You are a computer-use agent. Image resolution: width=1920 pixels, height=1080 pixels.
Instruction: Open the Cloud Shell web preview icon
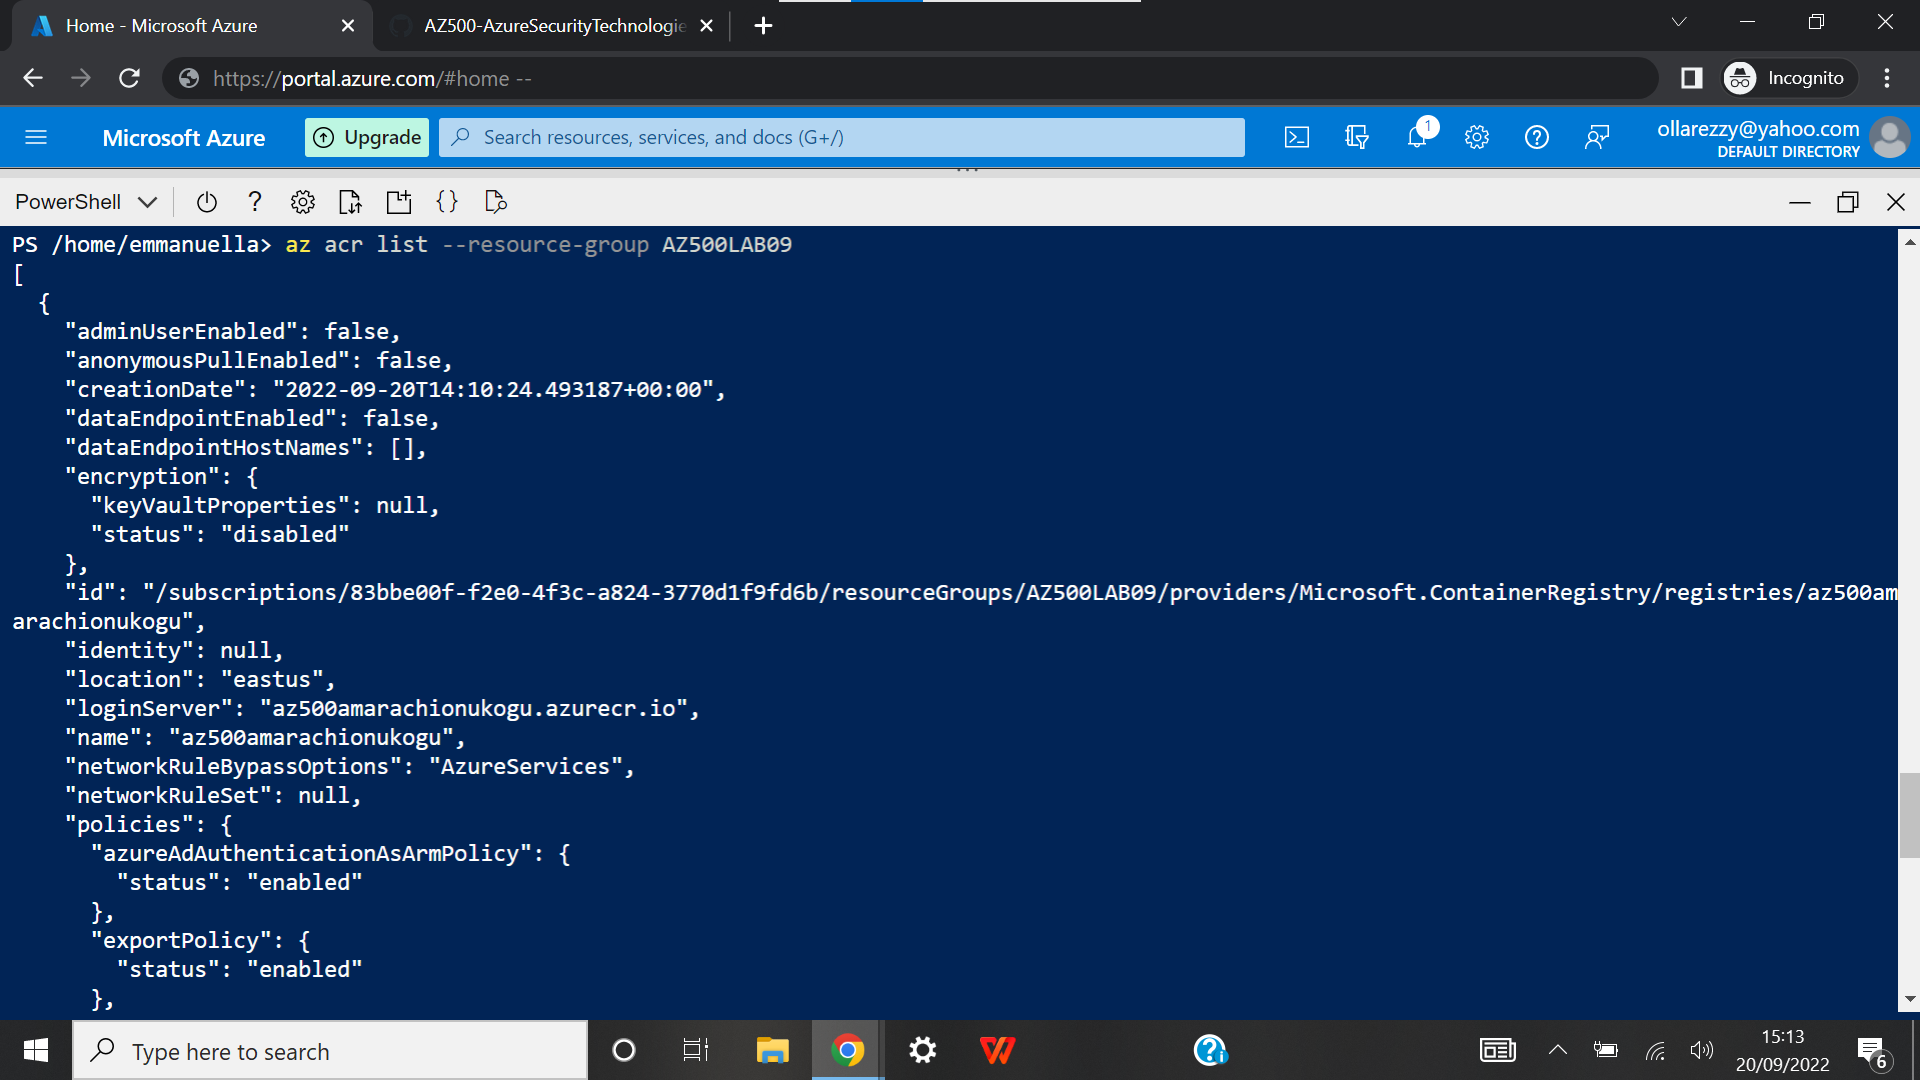496,202
